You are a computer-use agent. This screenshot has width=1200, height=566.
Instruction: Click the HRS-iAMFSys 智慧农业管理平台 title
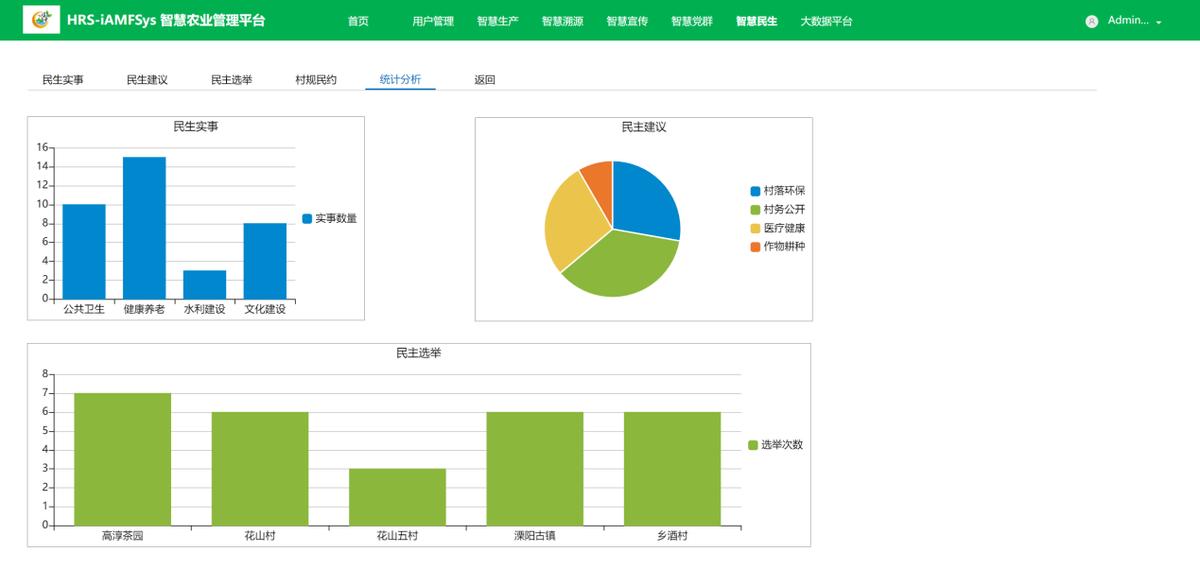point(166,20)
